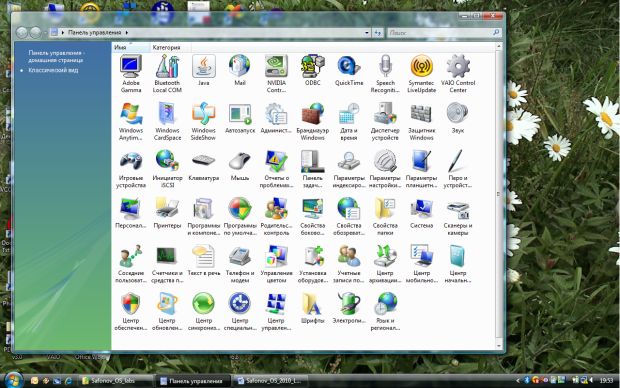Viewport: 620px width, 388px height.
Task: Switch to Safonov_OS_2010_L taskbar window
Action: coord(271,381)
